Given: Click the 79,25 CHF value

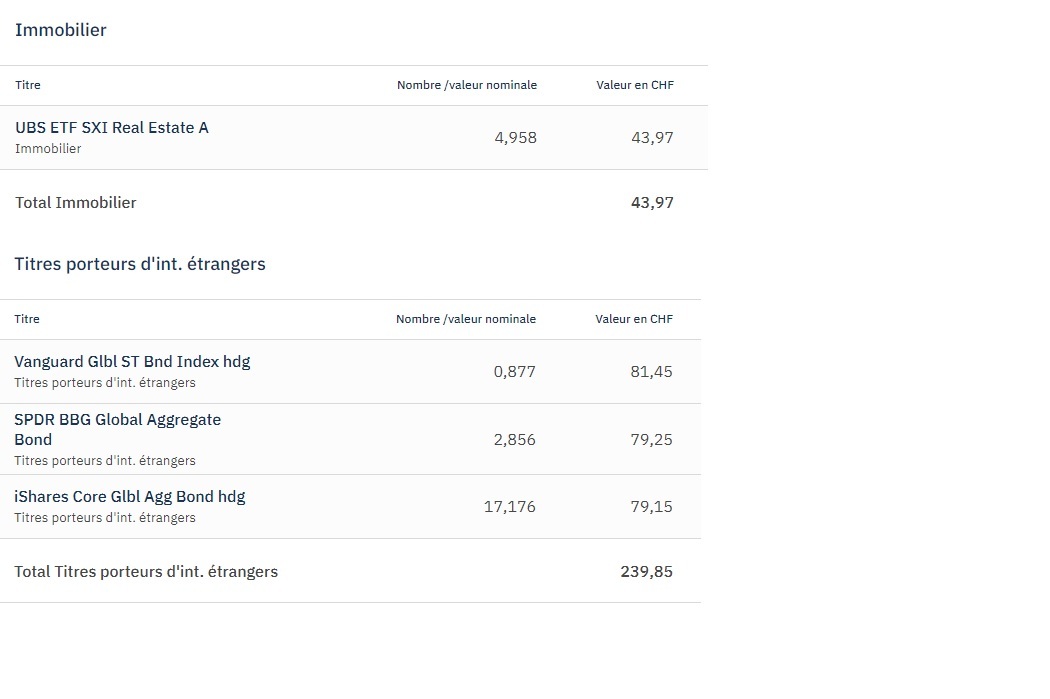Looking at the screenshot, I should tap(651, 439).
